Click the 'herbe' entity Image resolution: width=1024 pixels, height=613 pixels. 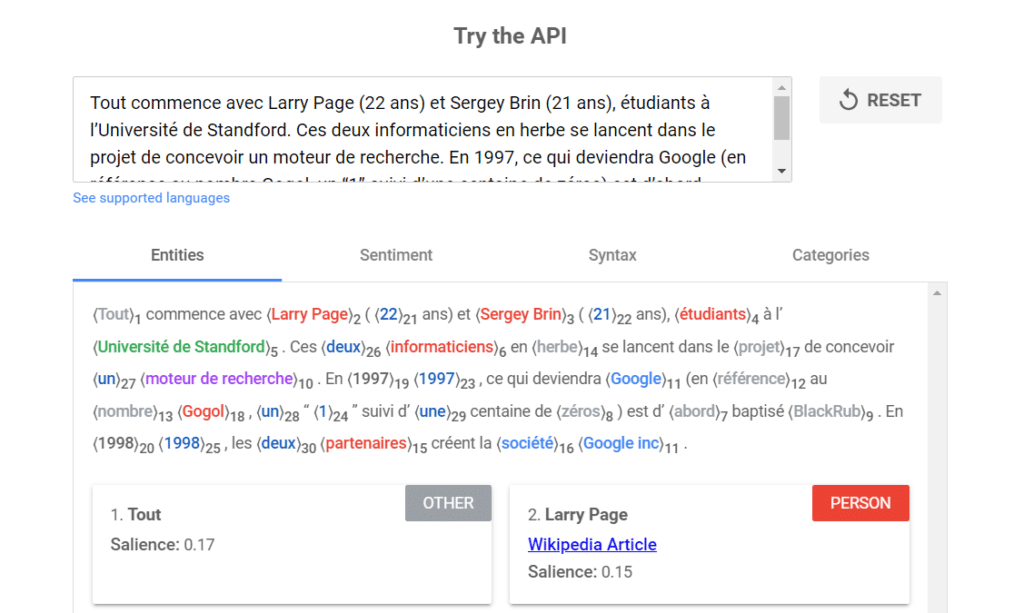[557, 347]
